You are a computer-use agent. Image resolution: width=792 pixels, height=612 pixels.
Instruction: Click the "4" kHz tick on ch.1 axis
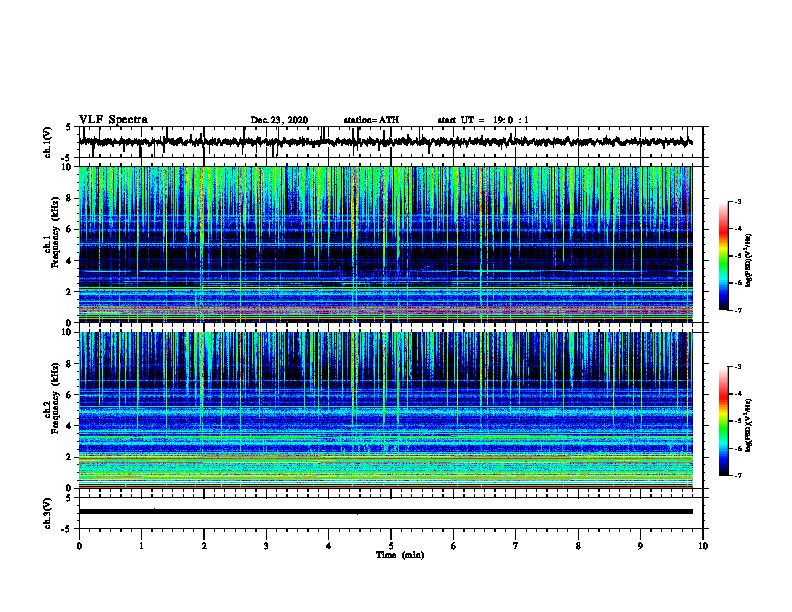pos(69,261)
